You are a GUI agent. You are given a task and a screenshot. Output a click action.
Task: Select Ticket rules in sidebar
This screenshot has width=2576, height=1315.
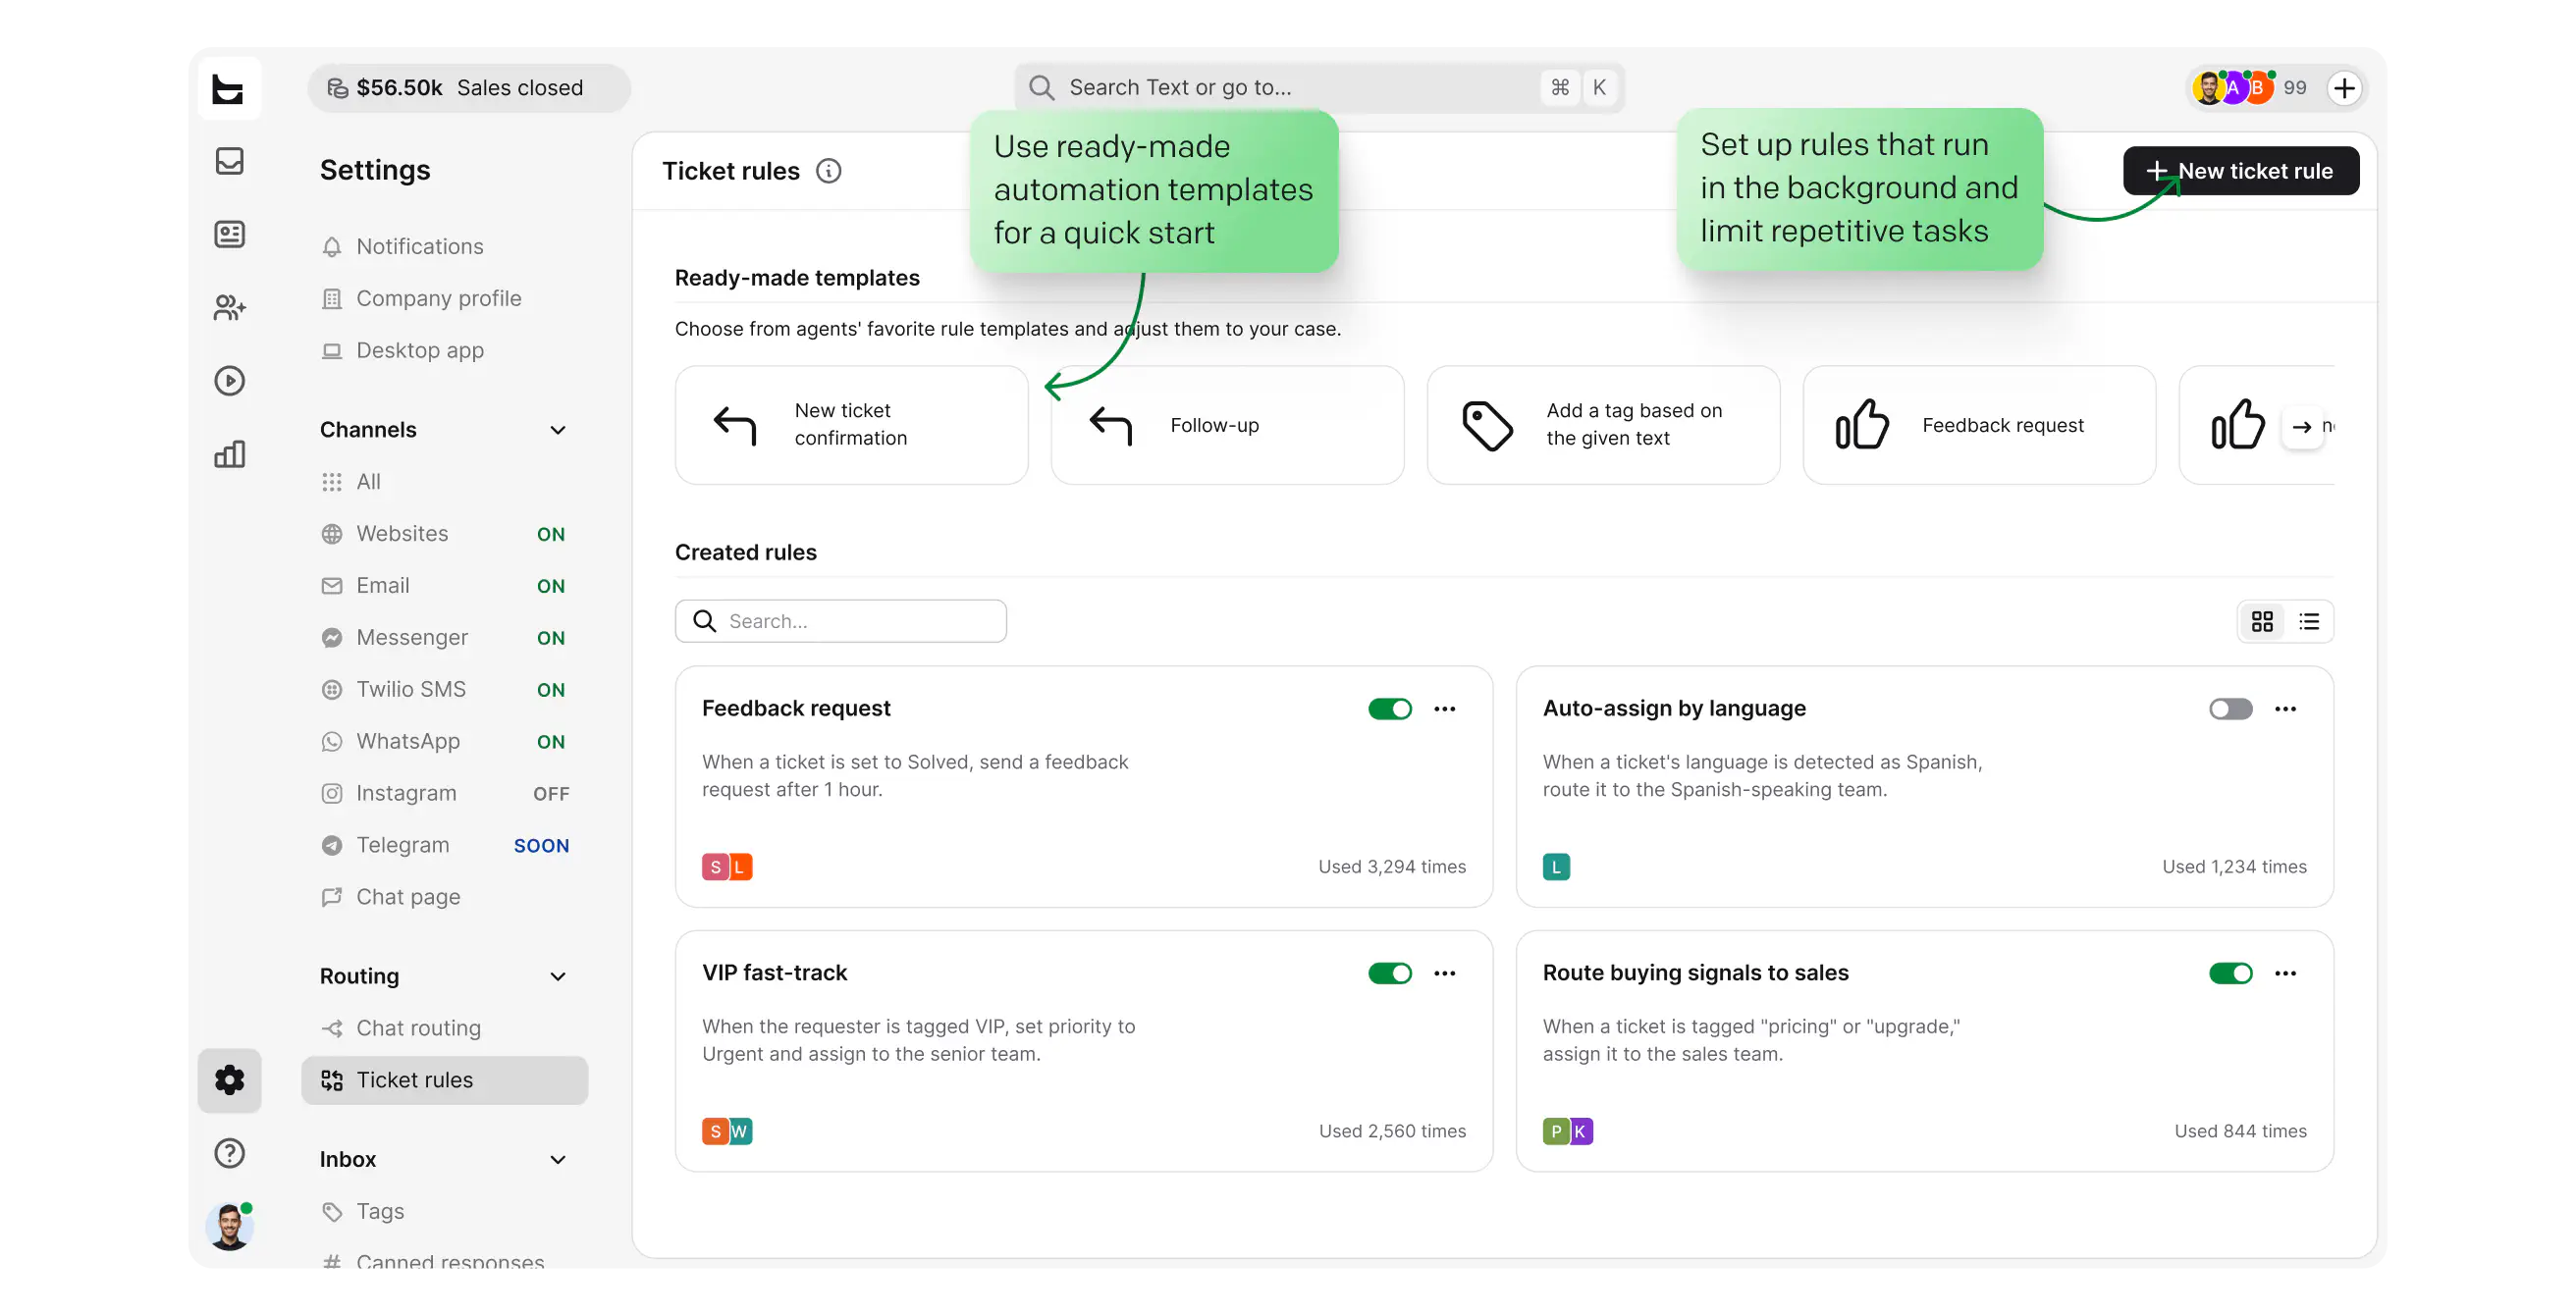(444, 1080)
